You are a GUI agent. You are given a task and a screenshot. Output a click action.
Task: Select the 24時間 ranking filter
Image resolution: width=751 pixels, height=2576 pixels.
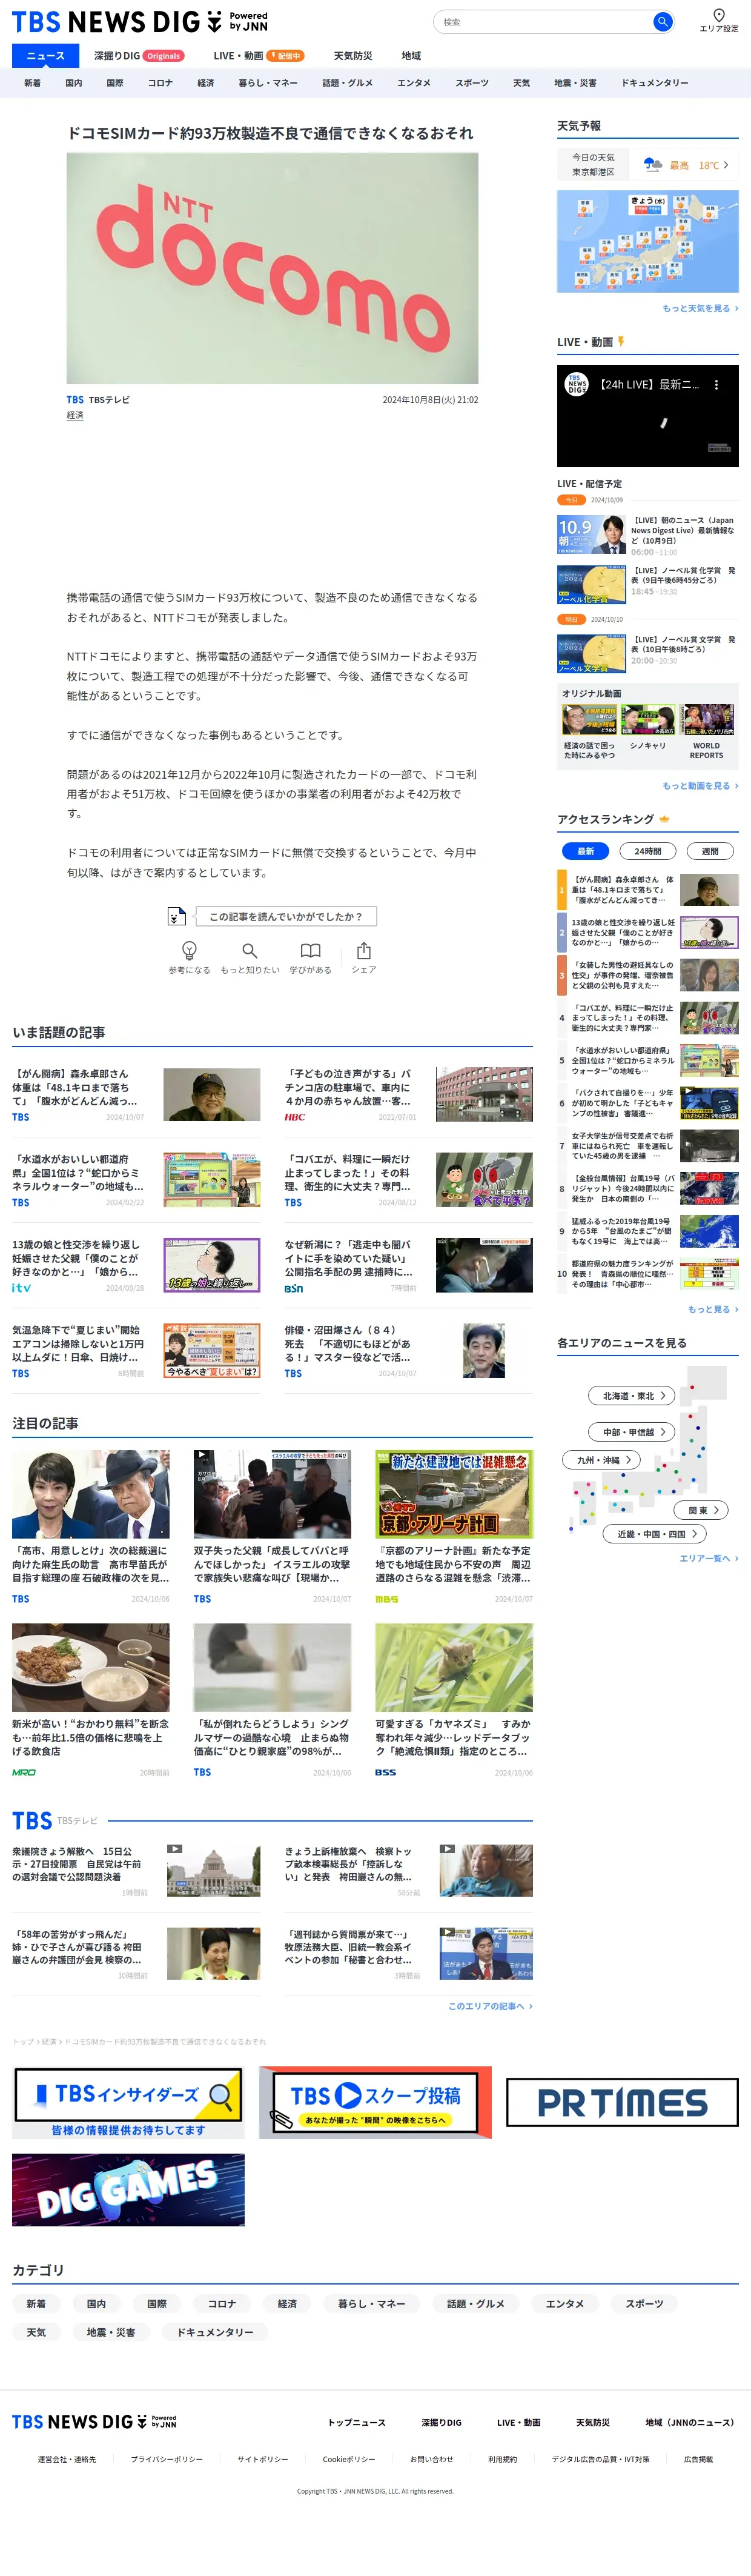(648, 851)
